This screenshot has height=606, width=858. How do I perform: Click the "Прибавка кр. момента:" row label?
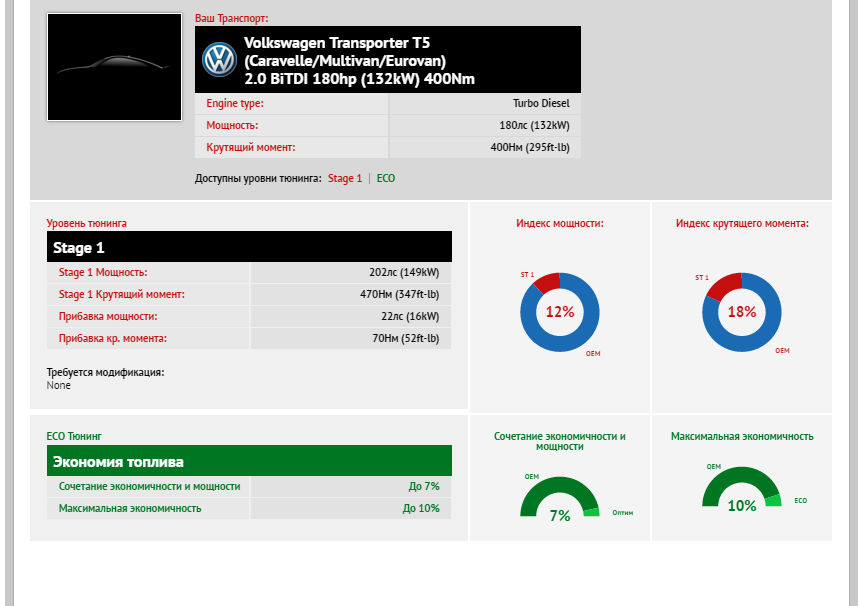[113, 338]
